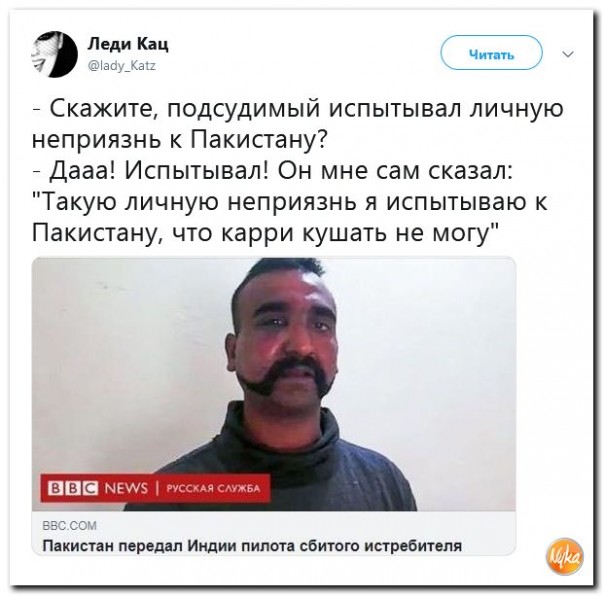Expand the tweet options chevron
This screenshot has width=604, height=596.
pos(568,54)
